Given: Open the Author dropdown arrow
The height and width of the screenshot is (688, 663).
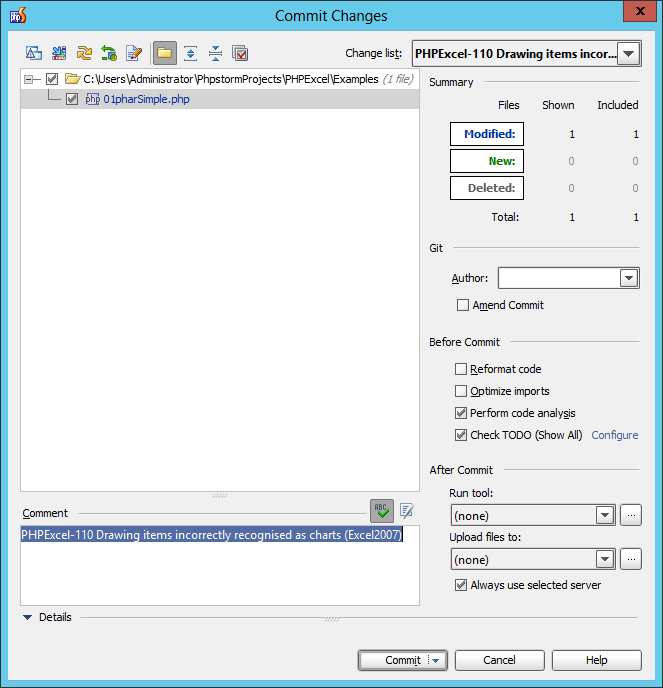Looking at the screenshot, I should (x=629, y=278).
